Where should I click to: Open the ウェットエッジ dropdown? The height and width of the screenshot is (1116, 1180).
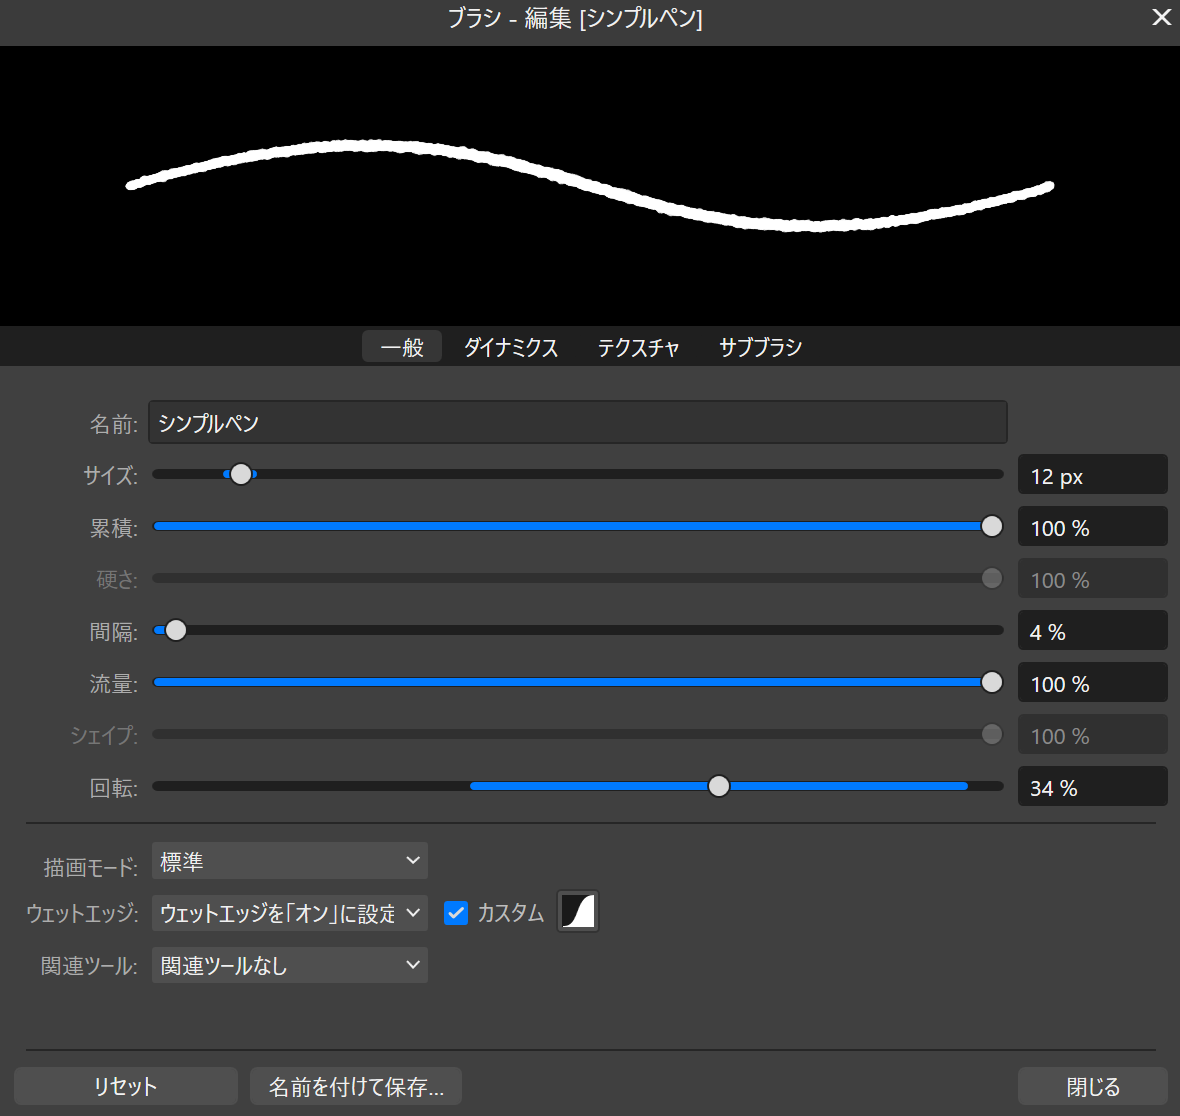coord(289,913)
